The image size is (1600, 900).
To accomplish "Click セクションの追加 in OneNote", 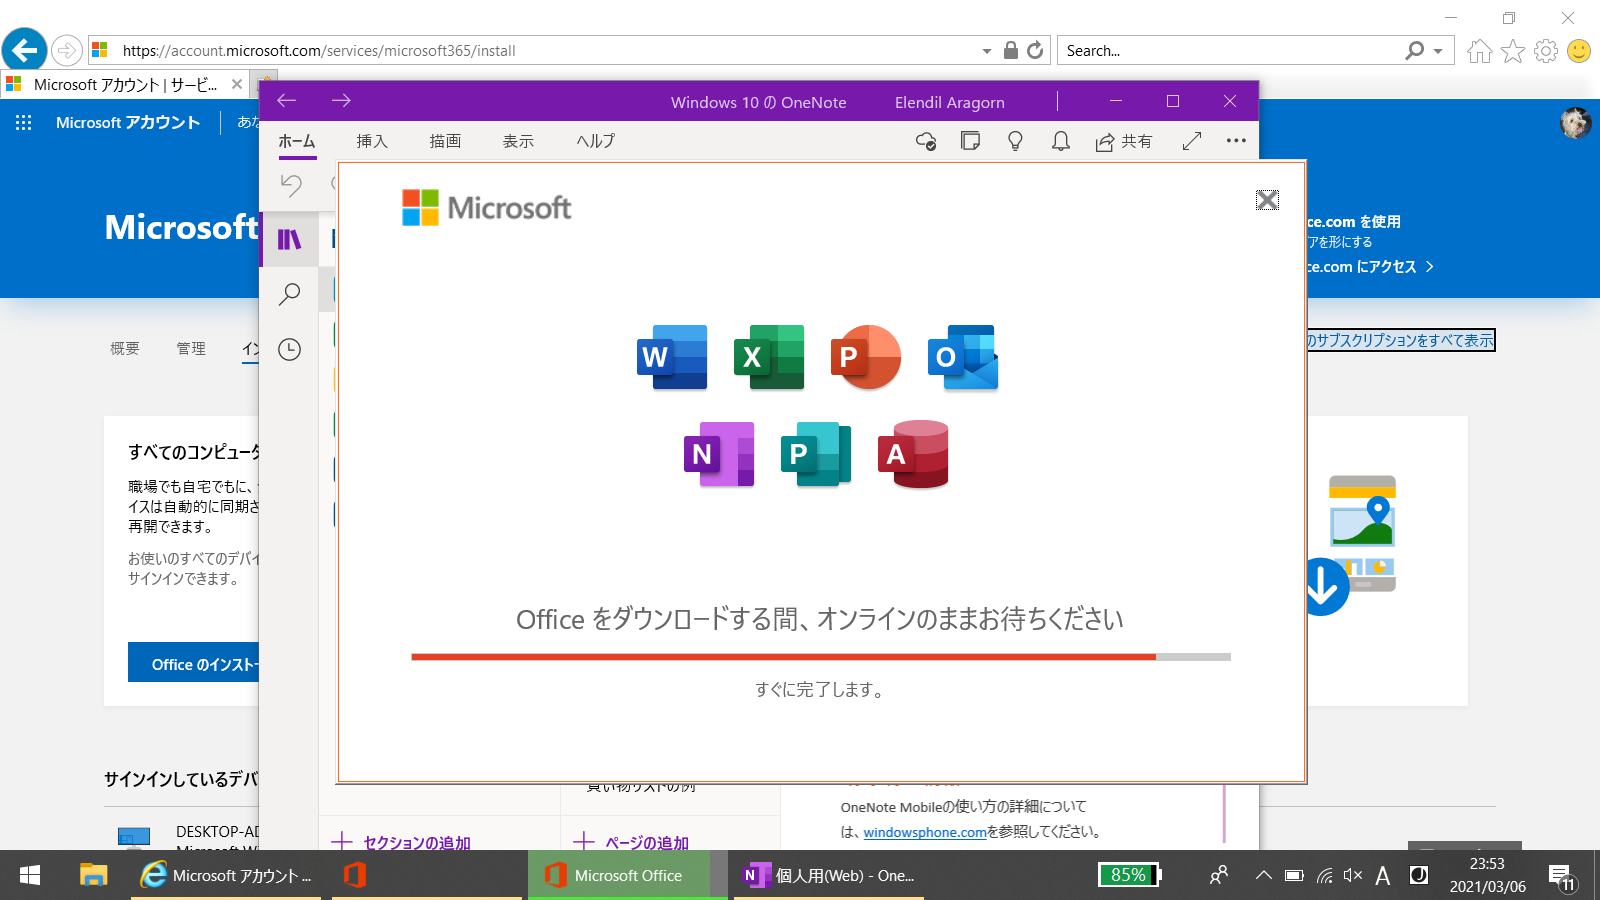I will (x=400, y=842).
